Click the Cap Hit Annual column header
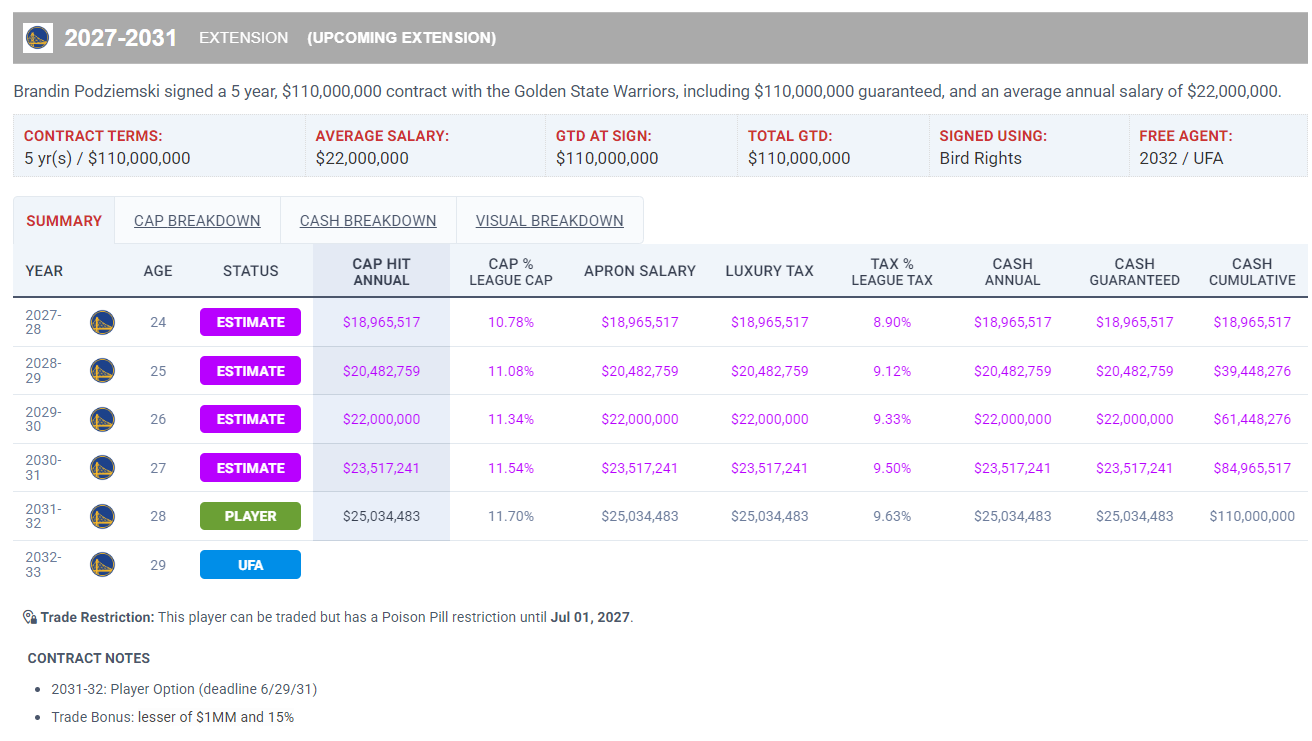 coord(381,271)
